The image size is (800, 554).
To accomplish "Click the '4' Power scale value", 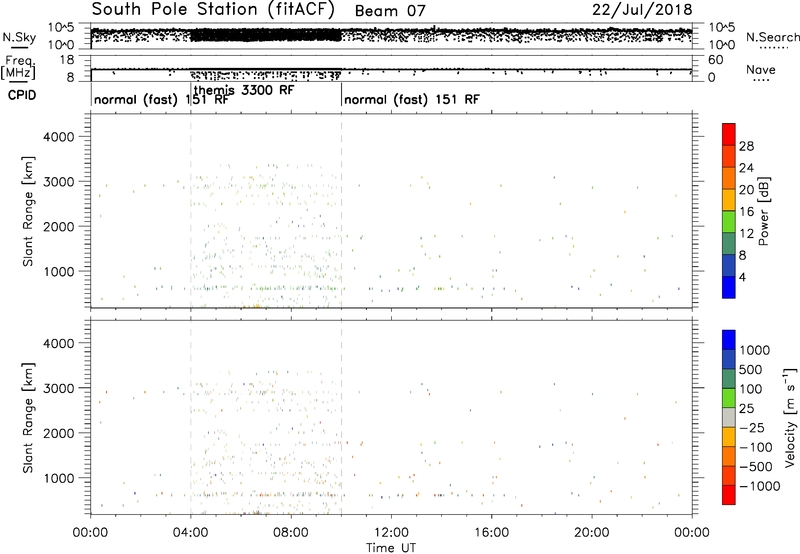I will pyautogui.click(x=742, y=277).
